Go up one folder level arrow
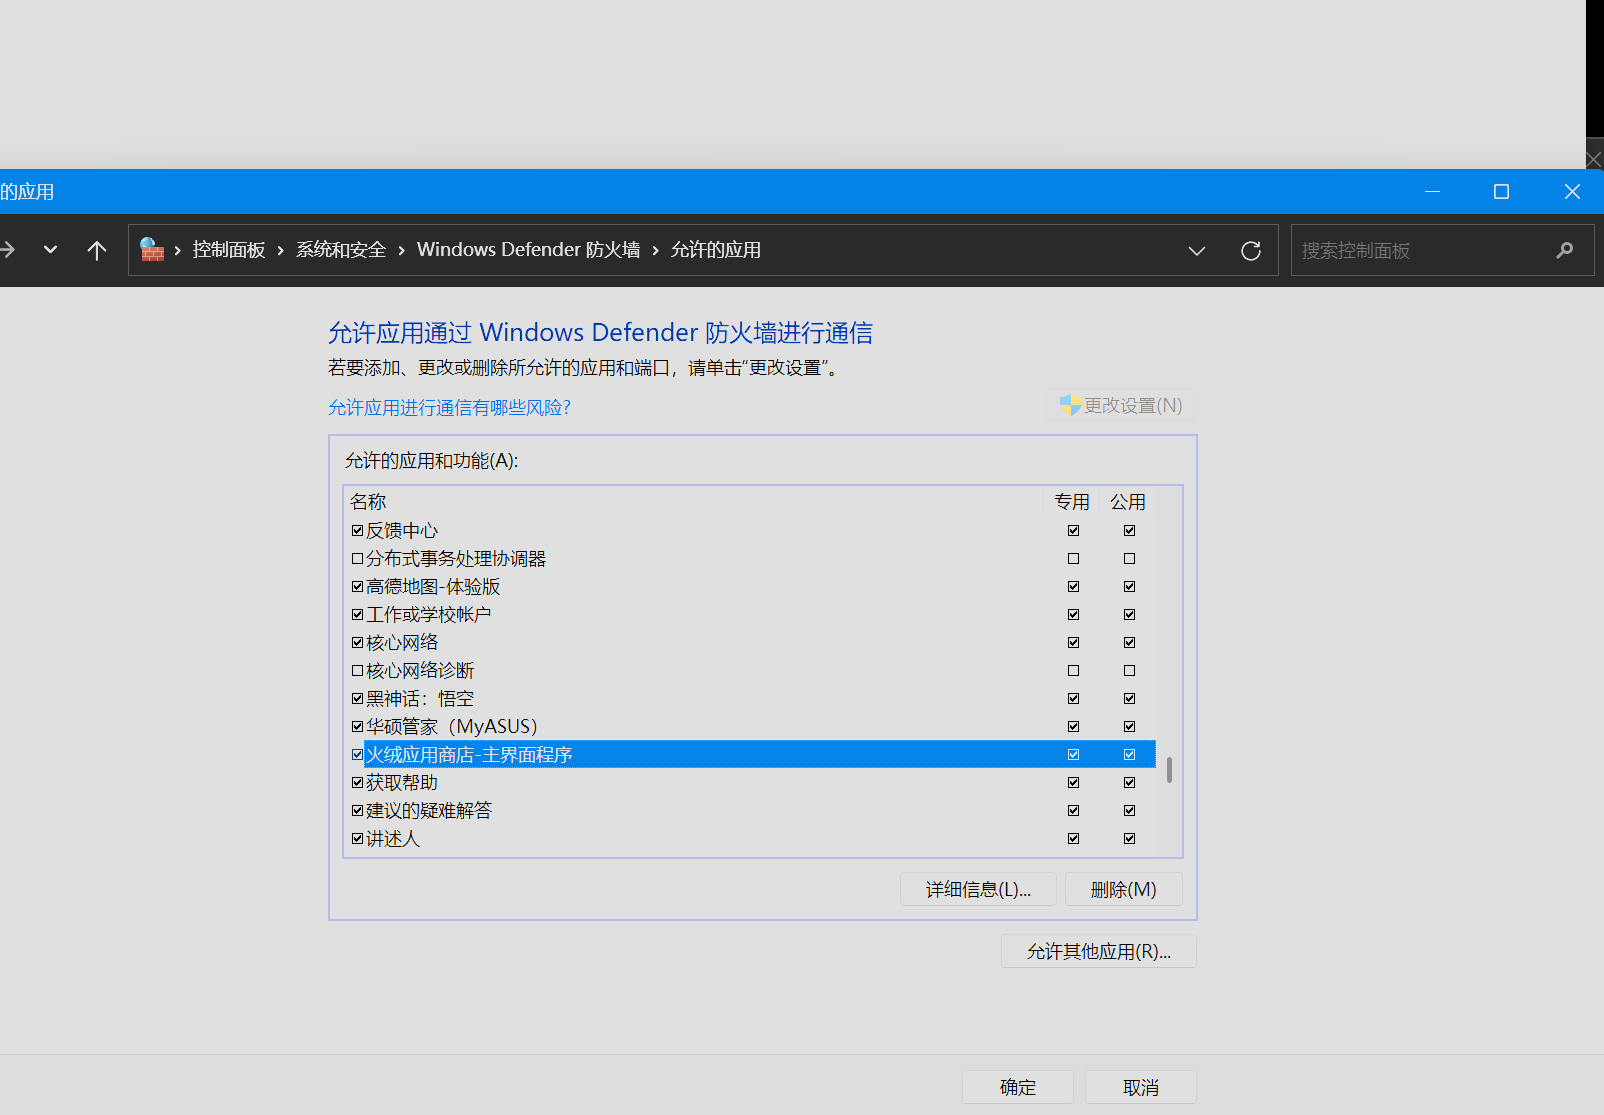The width and height of the screenshot is (1604, 1115). [x=97, y=250]
